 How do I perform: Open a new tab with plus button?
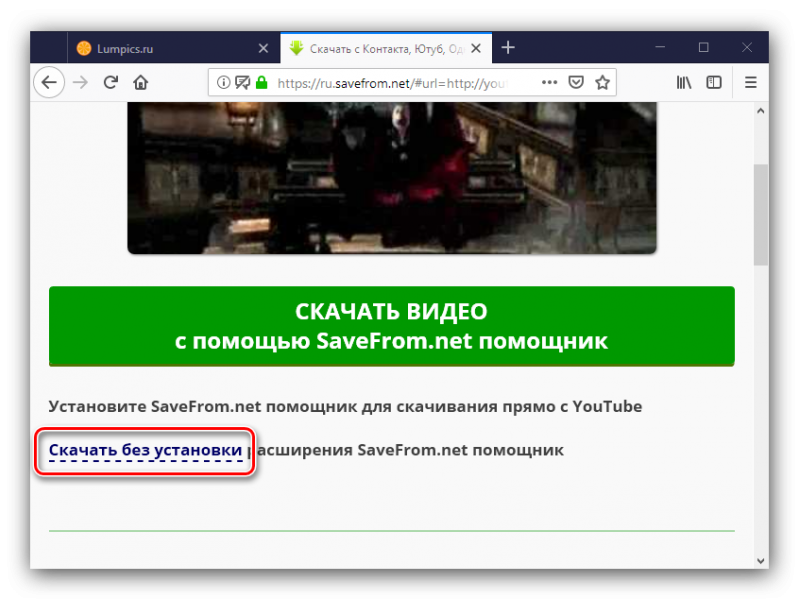click(508, 48)
